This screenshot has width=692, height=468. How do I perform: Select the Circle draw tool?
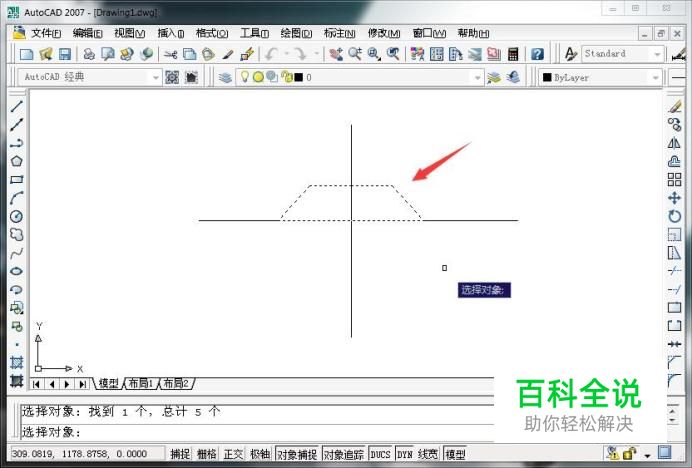tap(17, 216)
